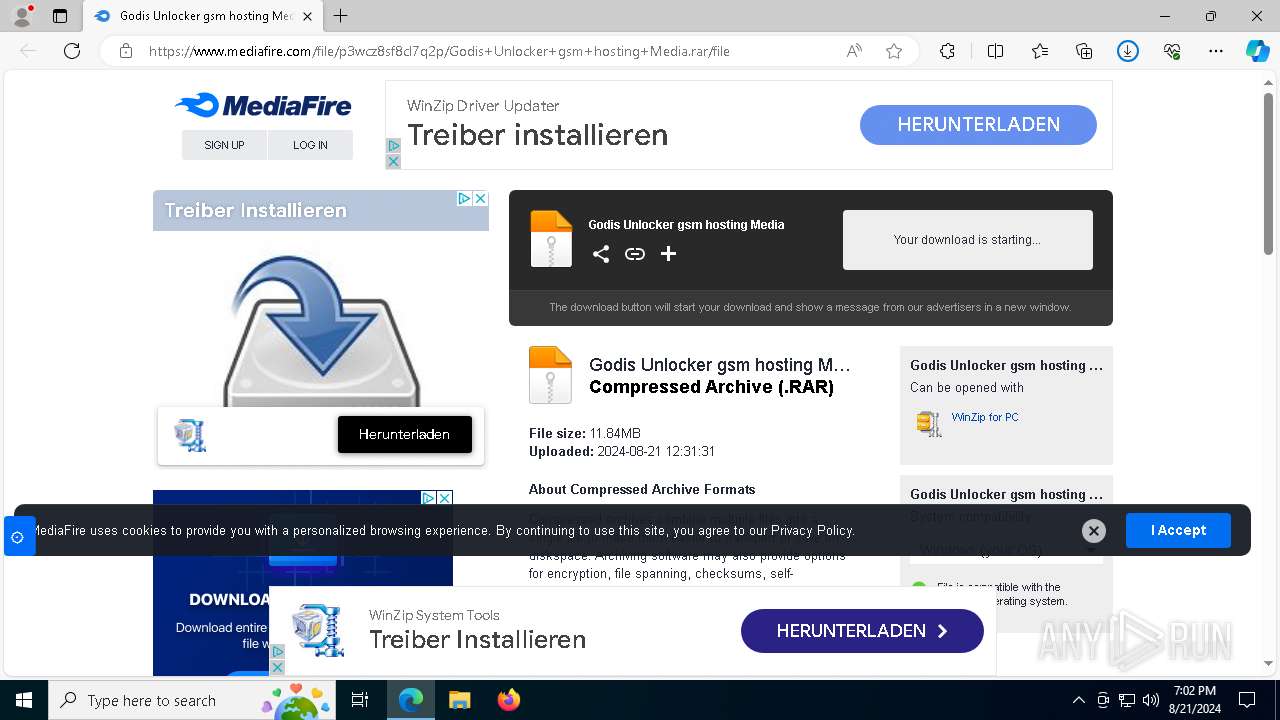Open WinZip for PC link
This screenshot has height=720, width=1280.
coord(985,417)
